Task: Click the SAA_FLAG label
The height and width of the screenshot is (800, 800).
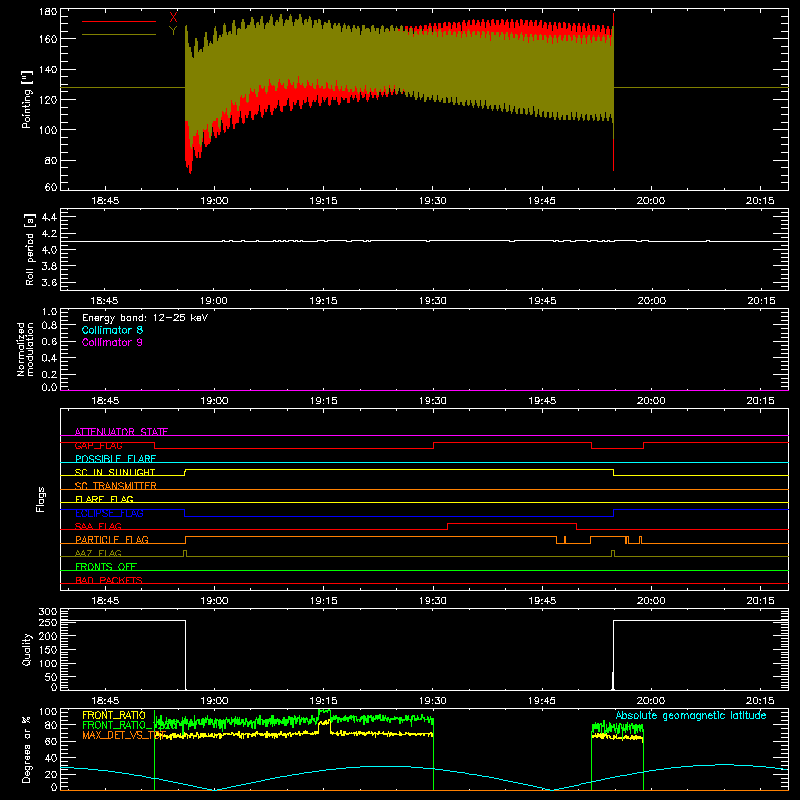Action: (98, 526)
